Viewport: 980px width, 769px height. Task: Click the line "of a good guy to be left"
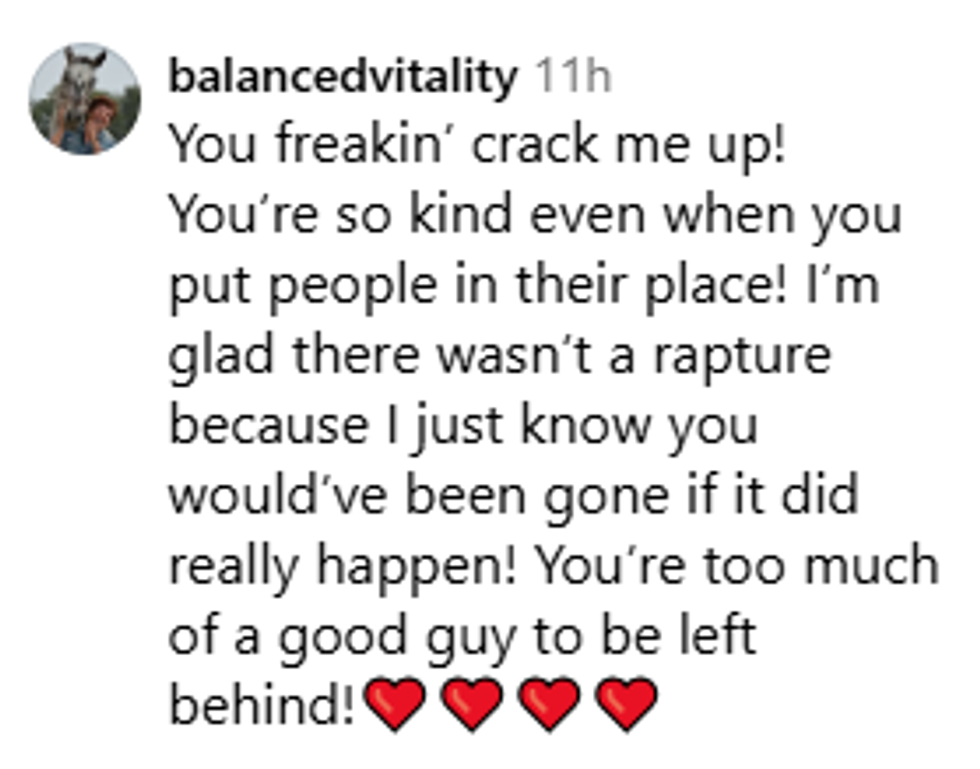pos(461,637)
